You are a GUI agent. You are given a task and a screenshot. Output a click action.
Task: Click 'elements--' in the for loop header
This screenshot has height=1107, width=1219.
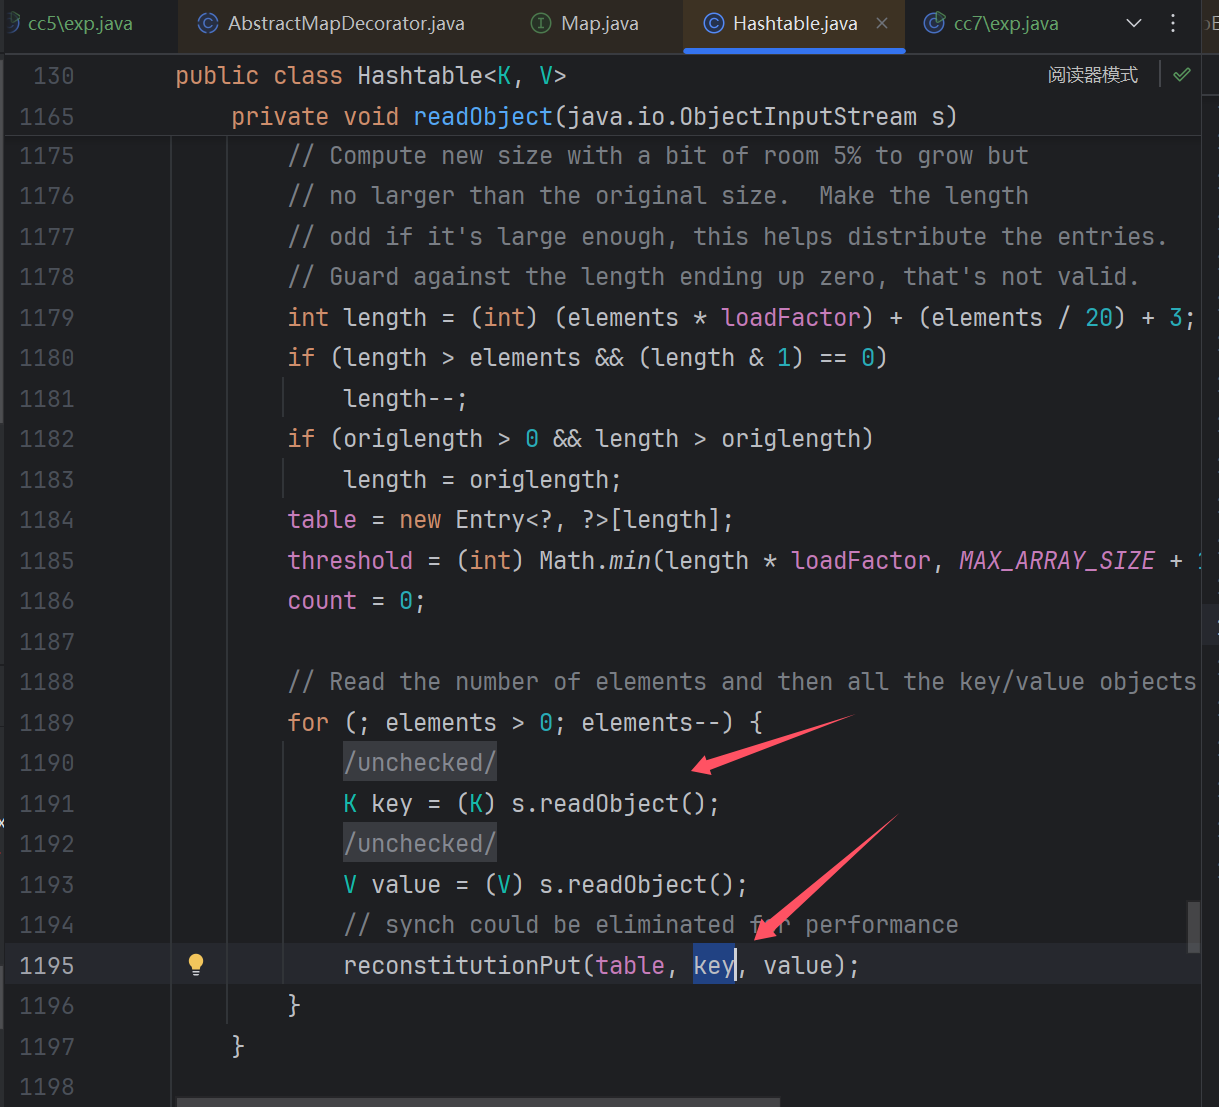[x=651, y=723]
